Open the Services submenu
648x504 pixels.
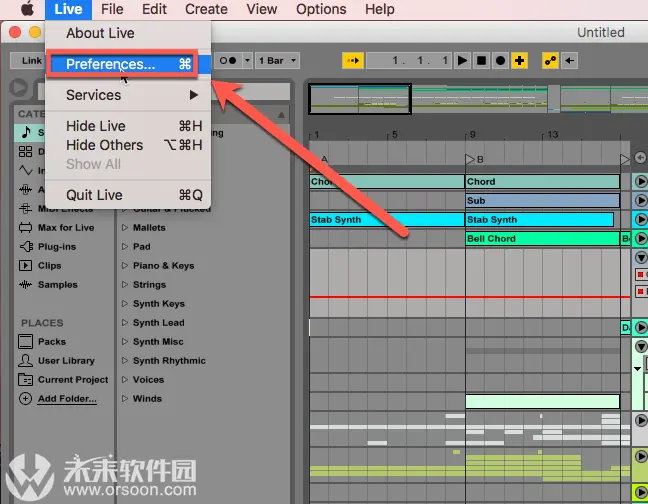(128, 95)
